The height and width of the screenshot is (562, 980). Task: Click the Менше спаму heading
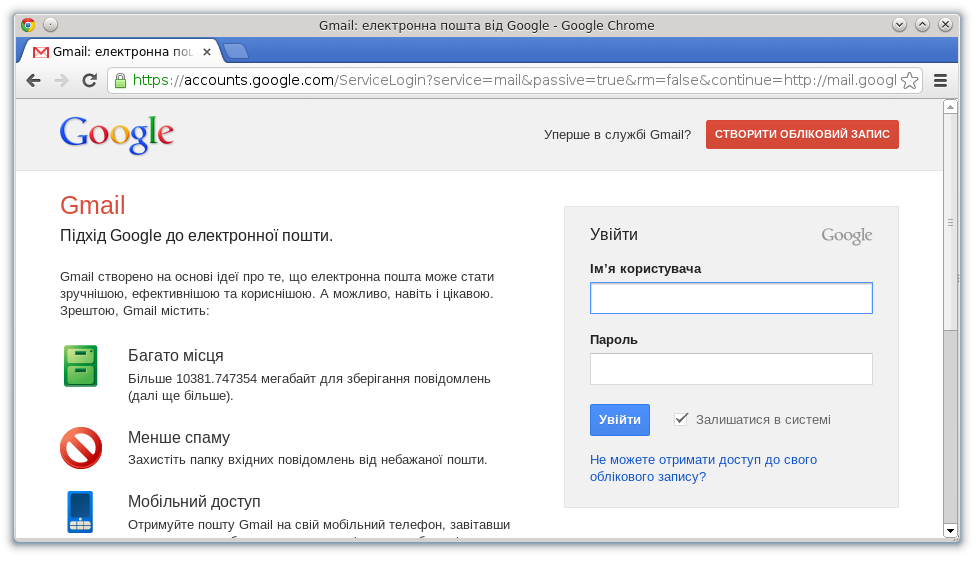pos(179,438)
